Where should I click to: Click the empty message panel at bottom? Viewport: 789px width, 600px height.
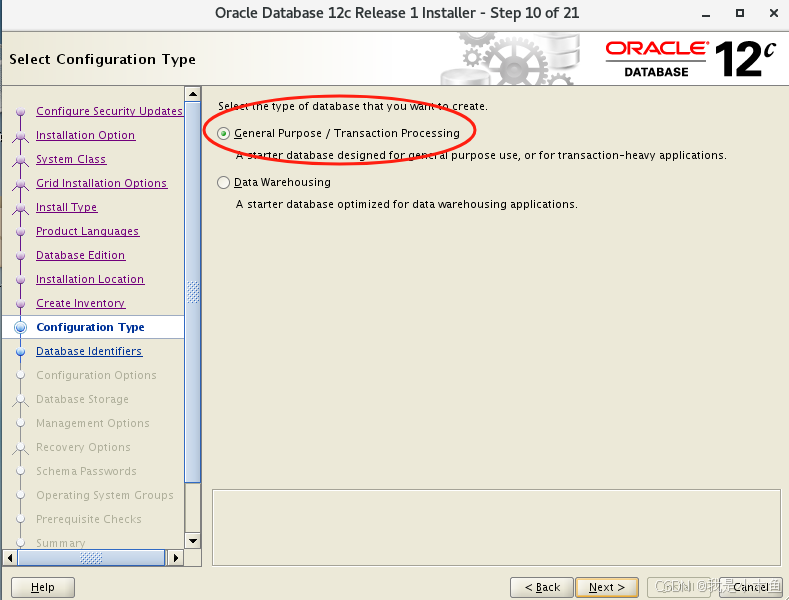(x=496, y=528)
